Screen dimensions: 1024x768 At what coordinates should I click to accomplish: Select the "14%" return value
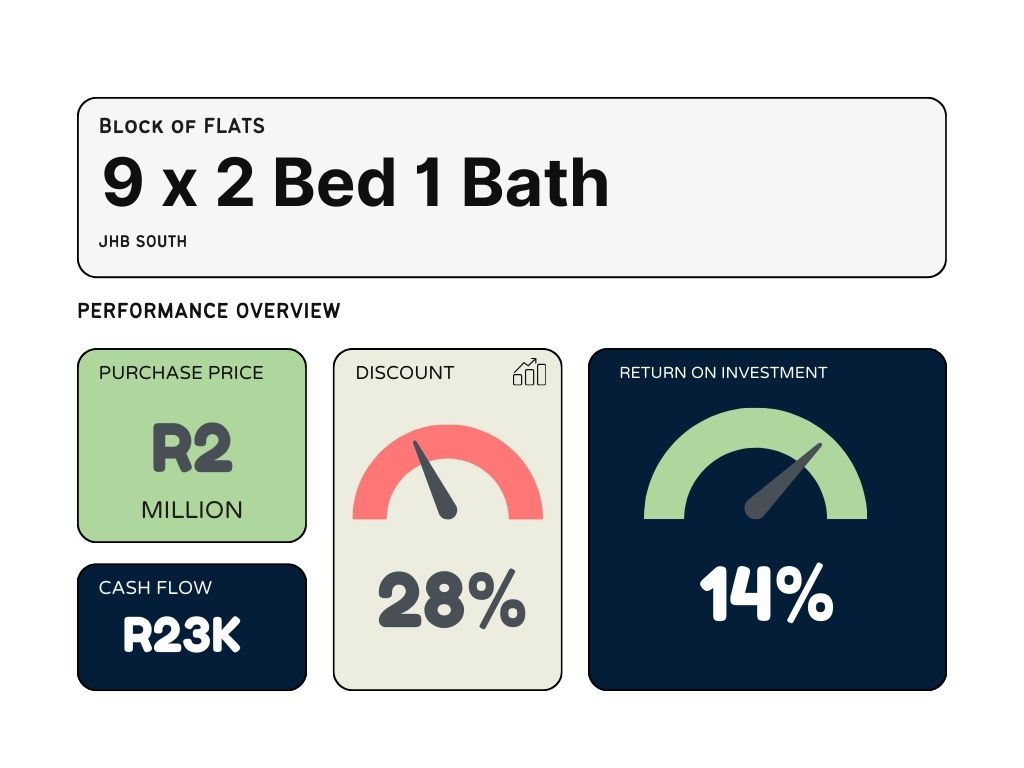pyautogui.click(x=766, y=594)
